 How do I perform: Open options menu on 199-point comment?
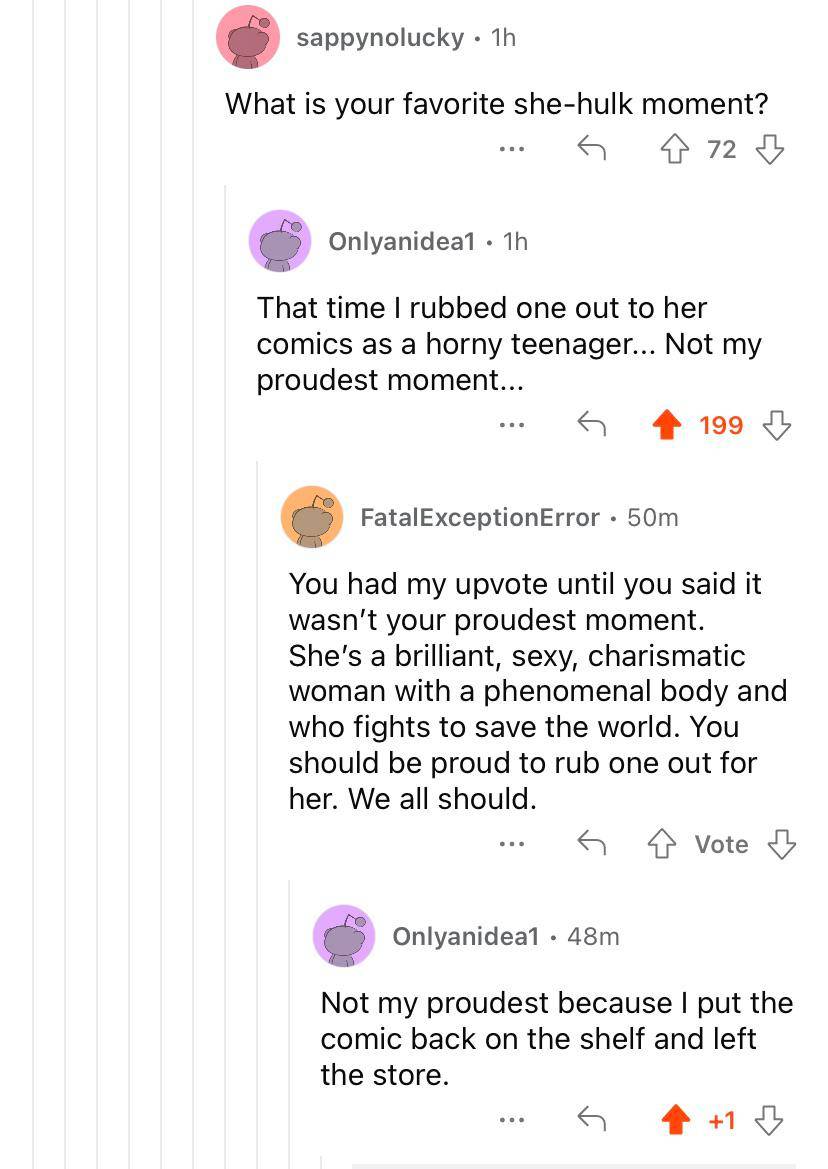point(512,426)
